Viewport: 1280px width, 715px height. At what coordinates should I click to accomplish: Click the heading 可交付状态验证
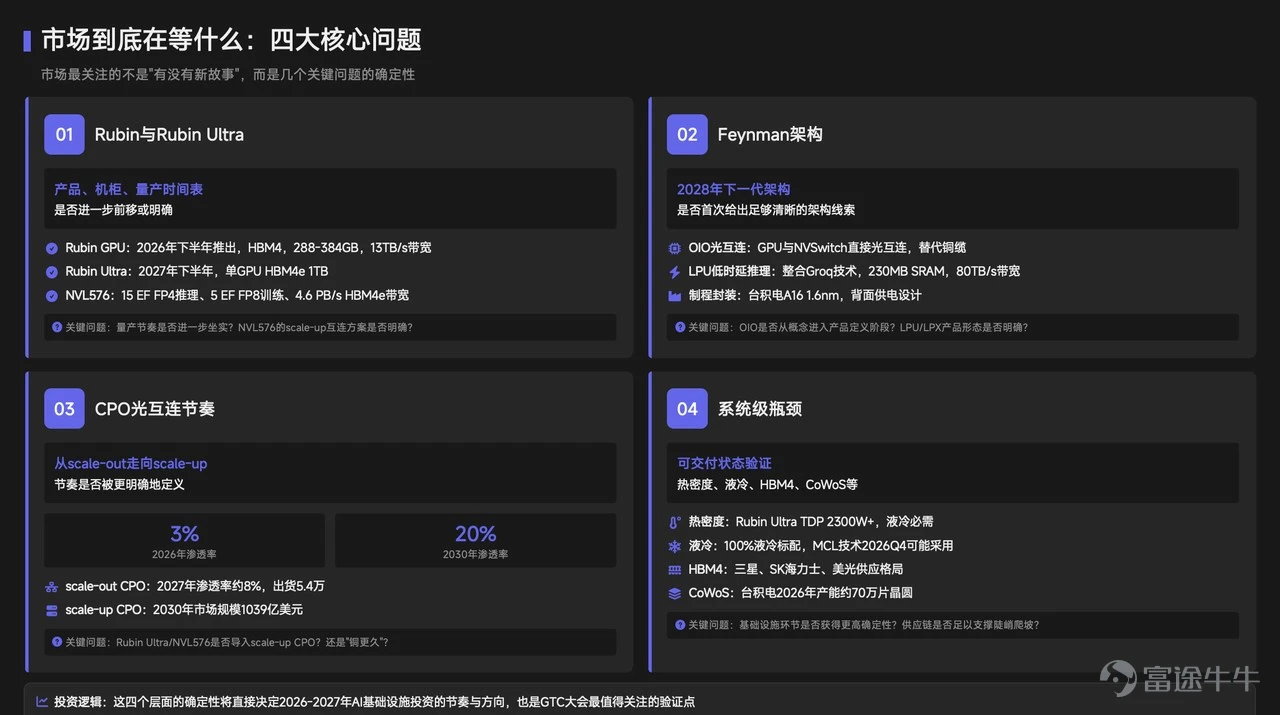pyautogui.click(x=725, y=464)
